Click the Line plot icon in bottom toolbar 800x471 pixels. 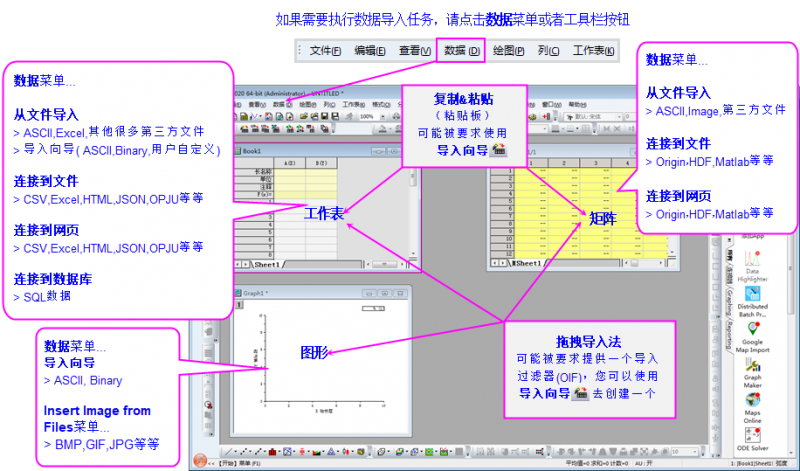[x=228, y=452]
